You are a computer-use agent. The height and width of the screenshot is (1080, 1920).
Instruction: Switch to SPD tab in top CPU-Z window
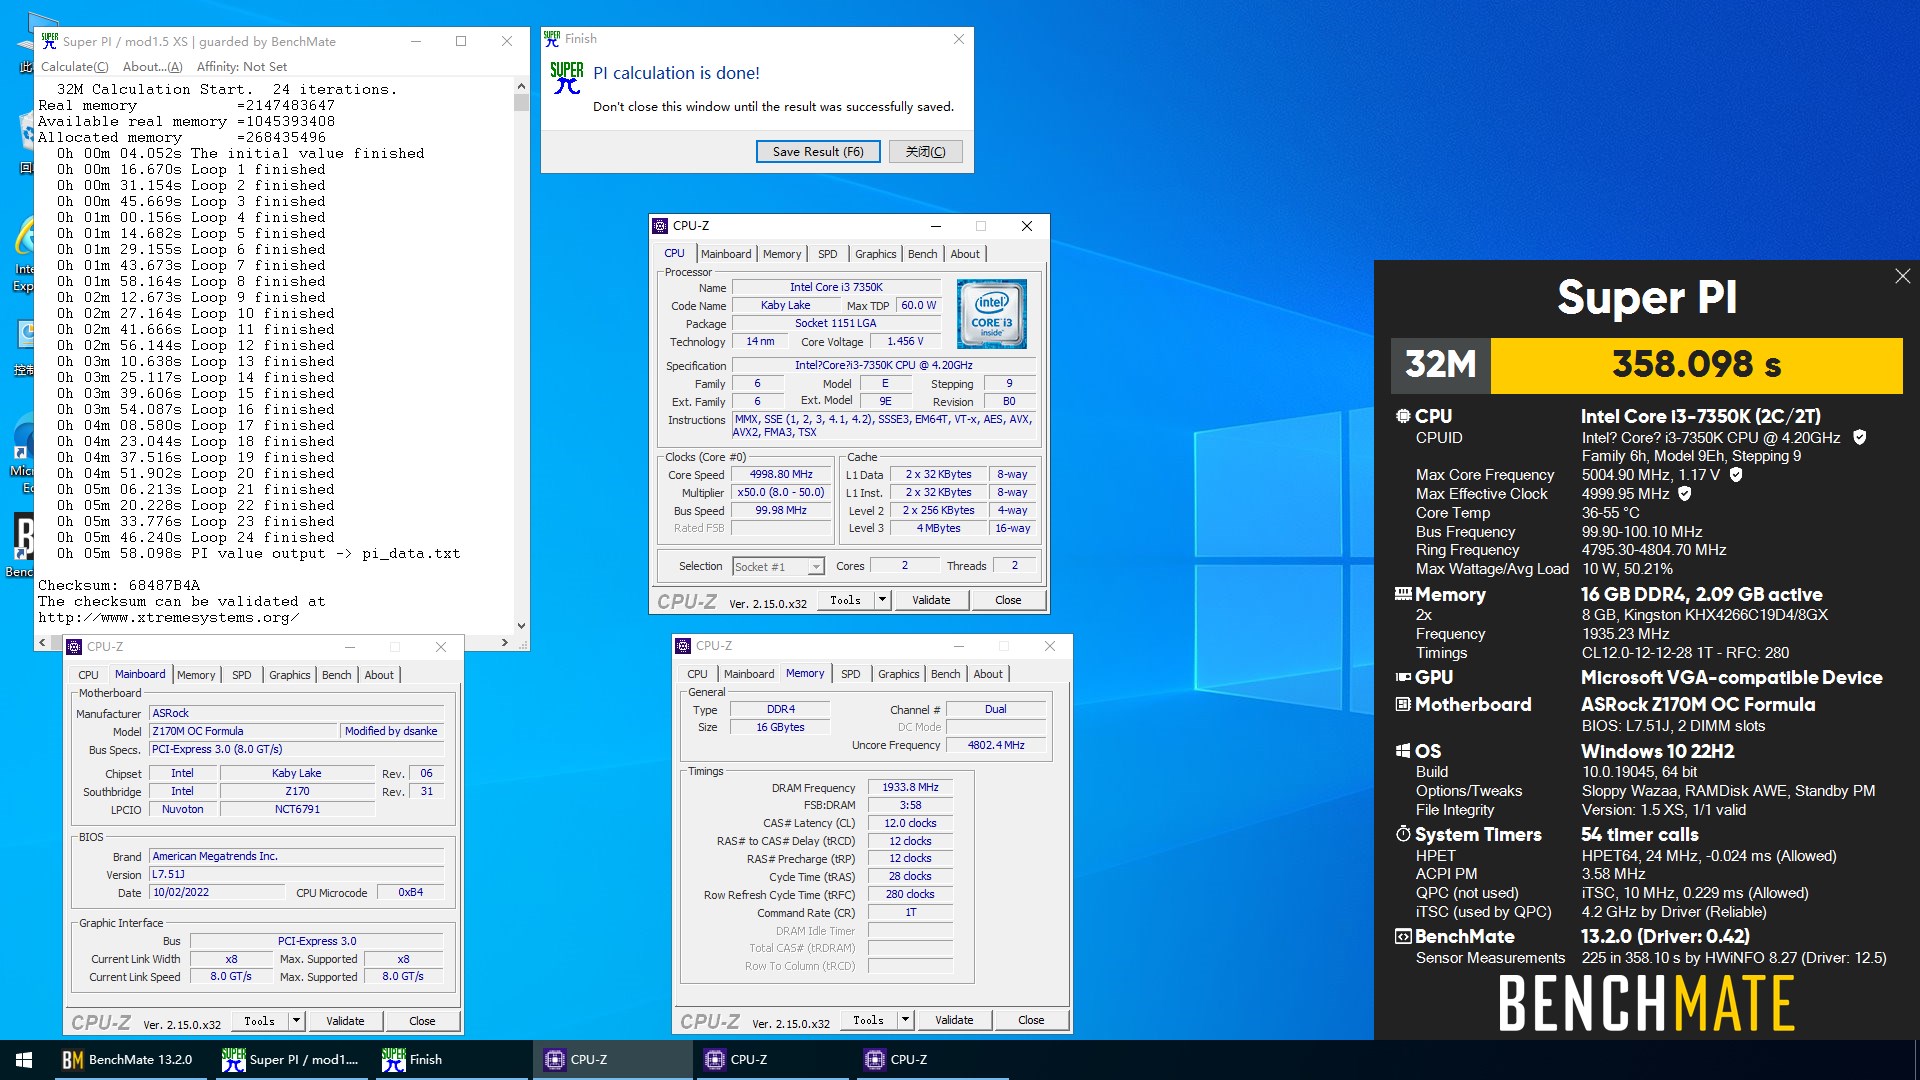828,254
